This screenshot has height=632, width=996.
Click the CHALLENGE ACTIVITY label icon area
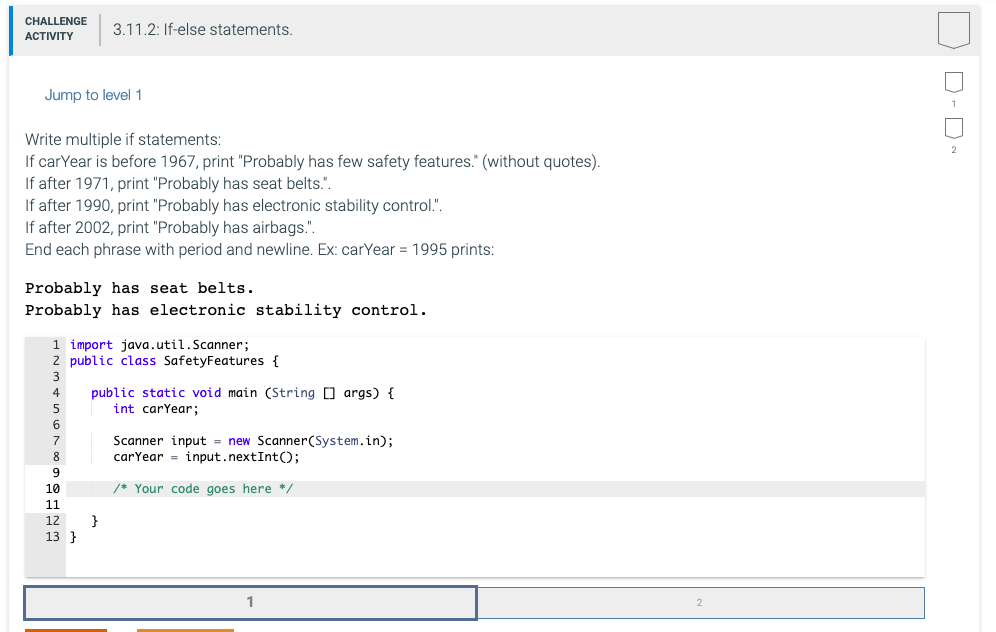point(55,27)
